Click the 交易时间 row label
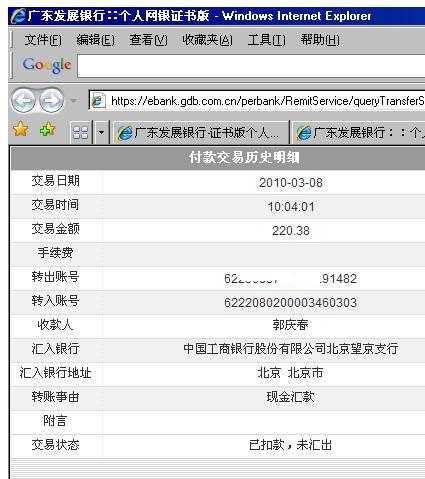425x479 pixels. click(55, 205)
